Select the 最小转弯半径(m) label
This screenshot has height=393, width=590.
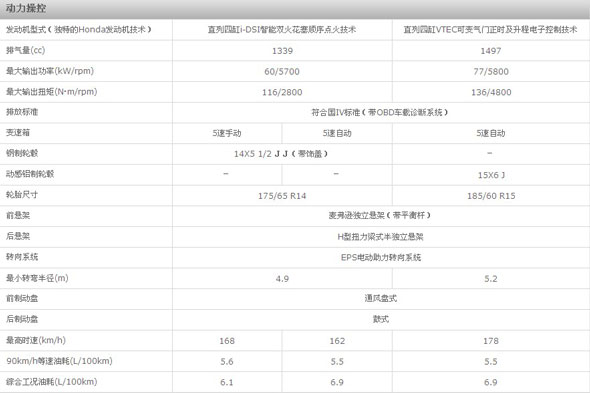(37, 278)
